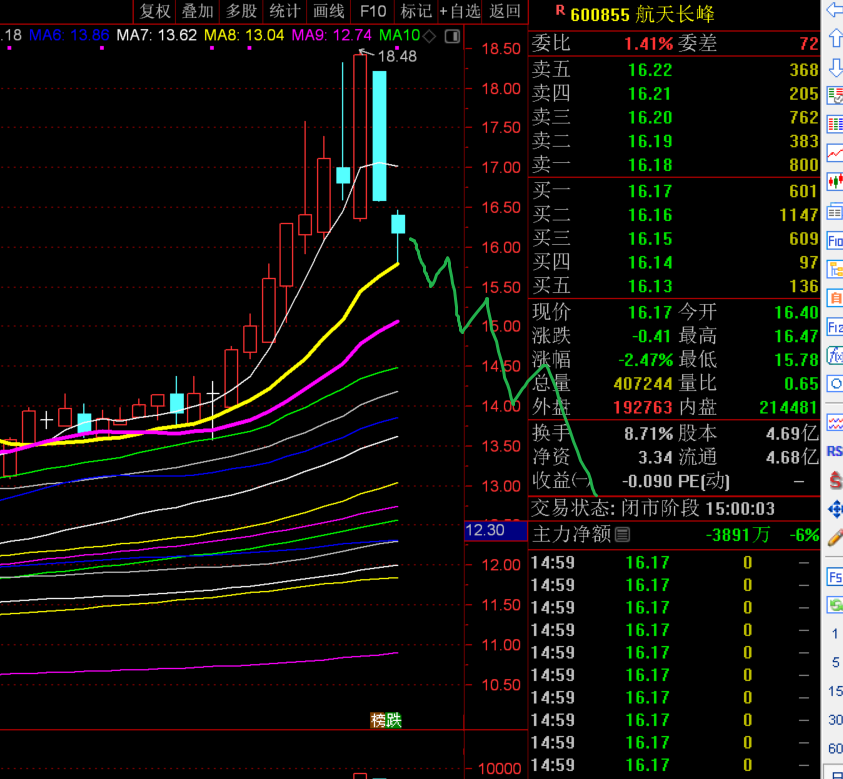Click the 总量 407244 volume value

(x=643, y=384)
